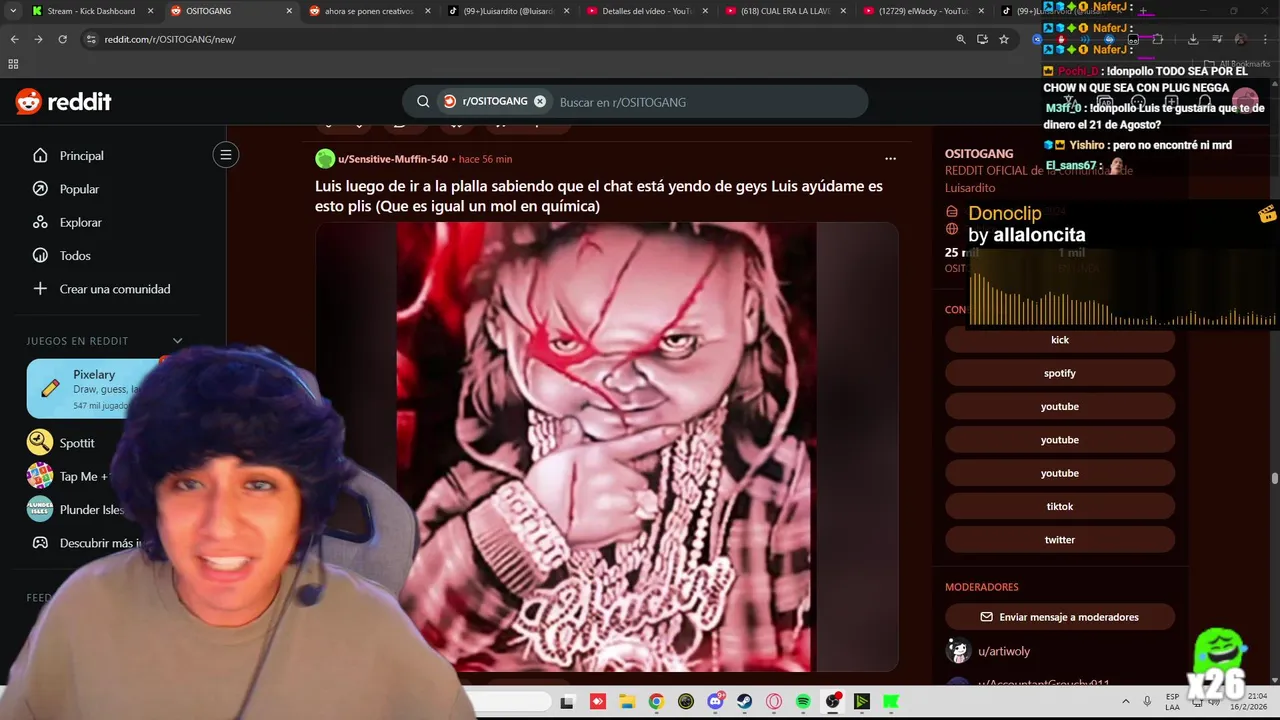Open File Explorer from the taskbar
1280x720 pixels.
[x=626, y=702]
